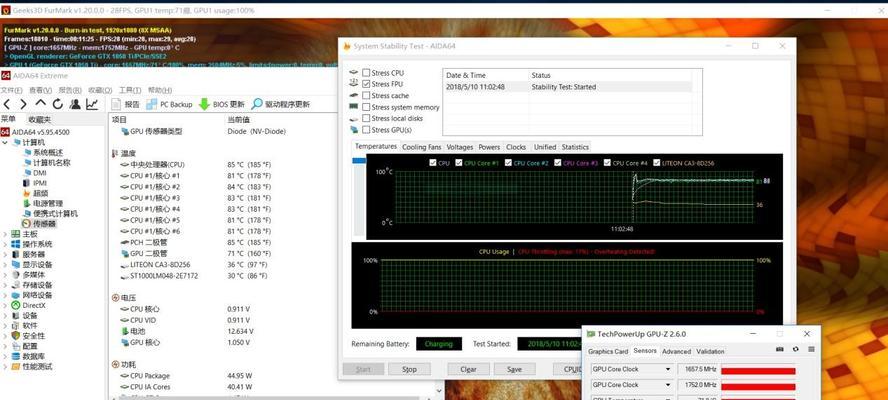Select DMI in the AIDA64 tree
888x400 pixels.
coord(35,173)
